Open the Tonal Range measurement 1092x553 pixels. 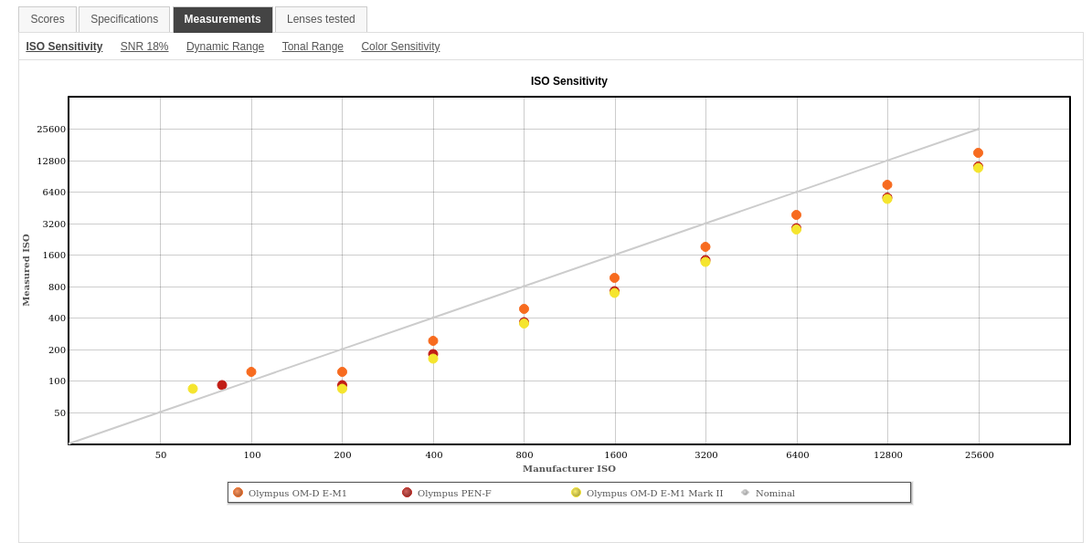pyautogui.click(x=312, y=47)
